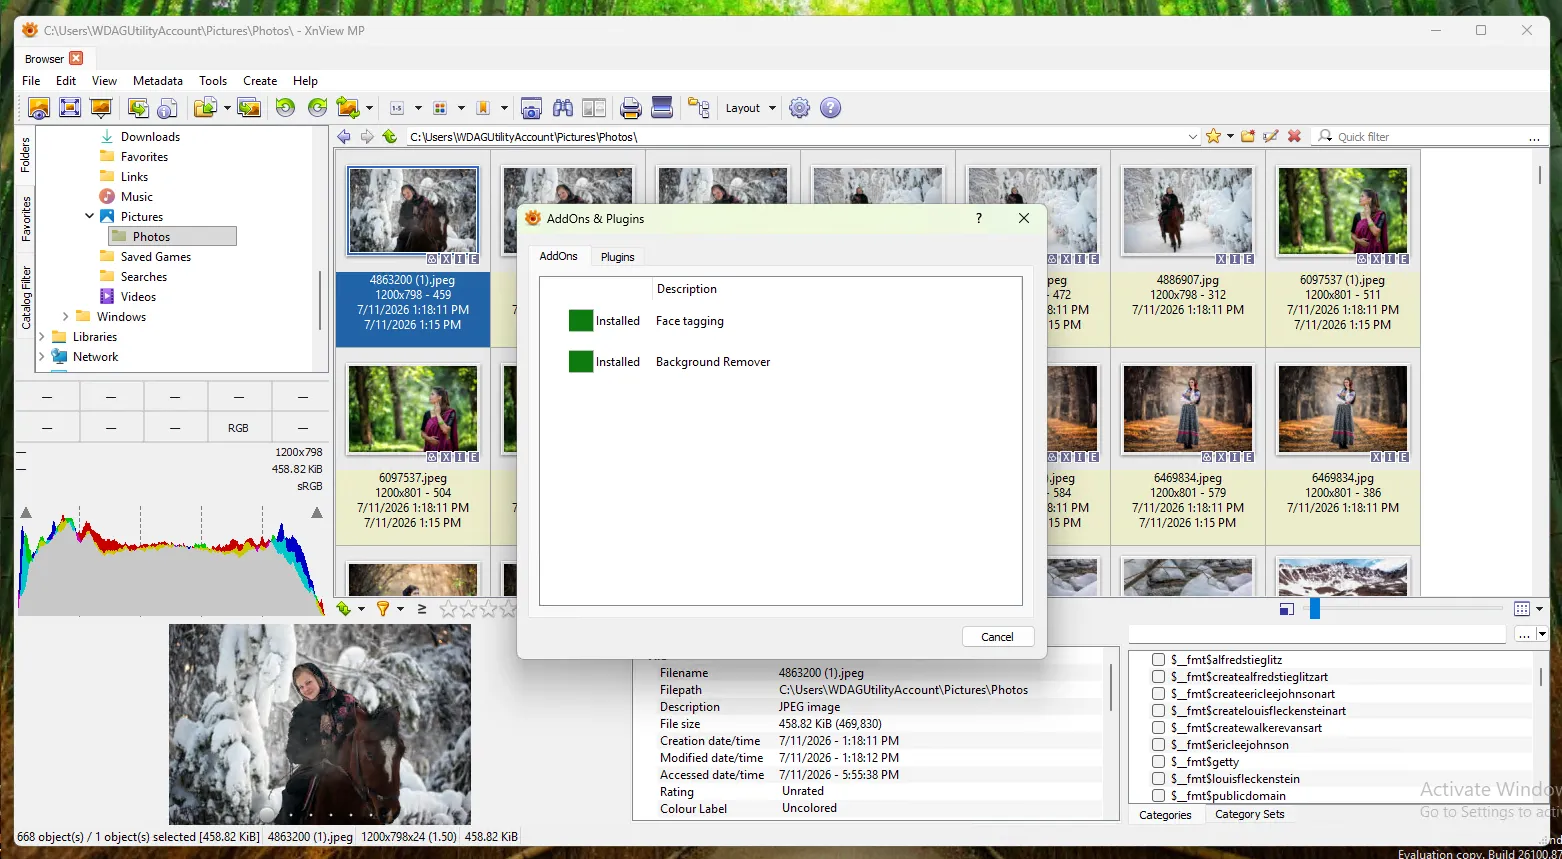This screenshot has width=1562, height=859.
Task: Select the Face tagging addon row
Action: [x=780, y=321]
